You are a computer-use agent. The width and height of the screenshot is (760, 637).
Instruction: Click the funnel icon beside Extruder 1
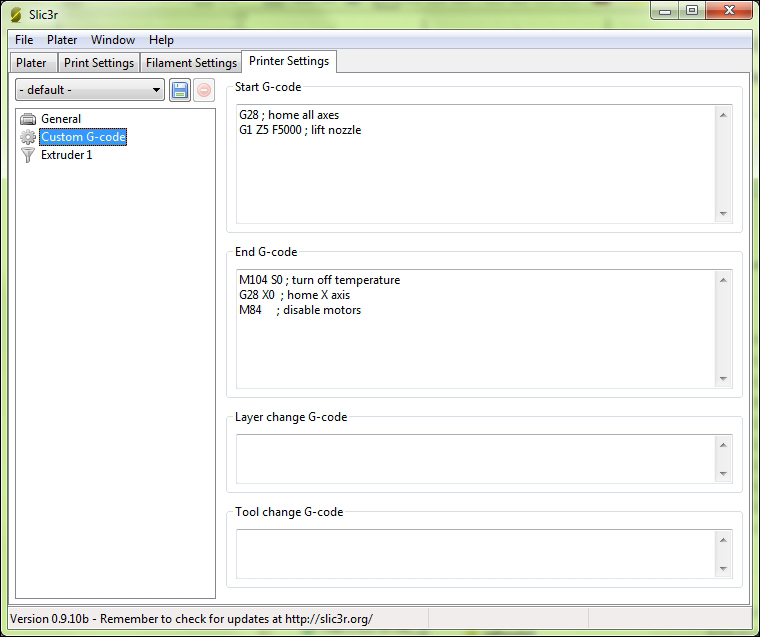(28, 155)
